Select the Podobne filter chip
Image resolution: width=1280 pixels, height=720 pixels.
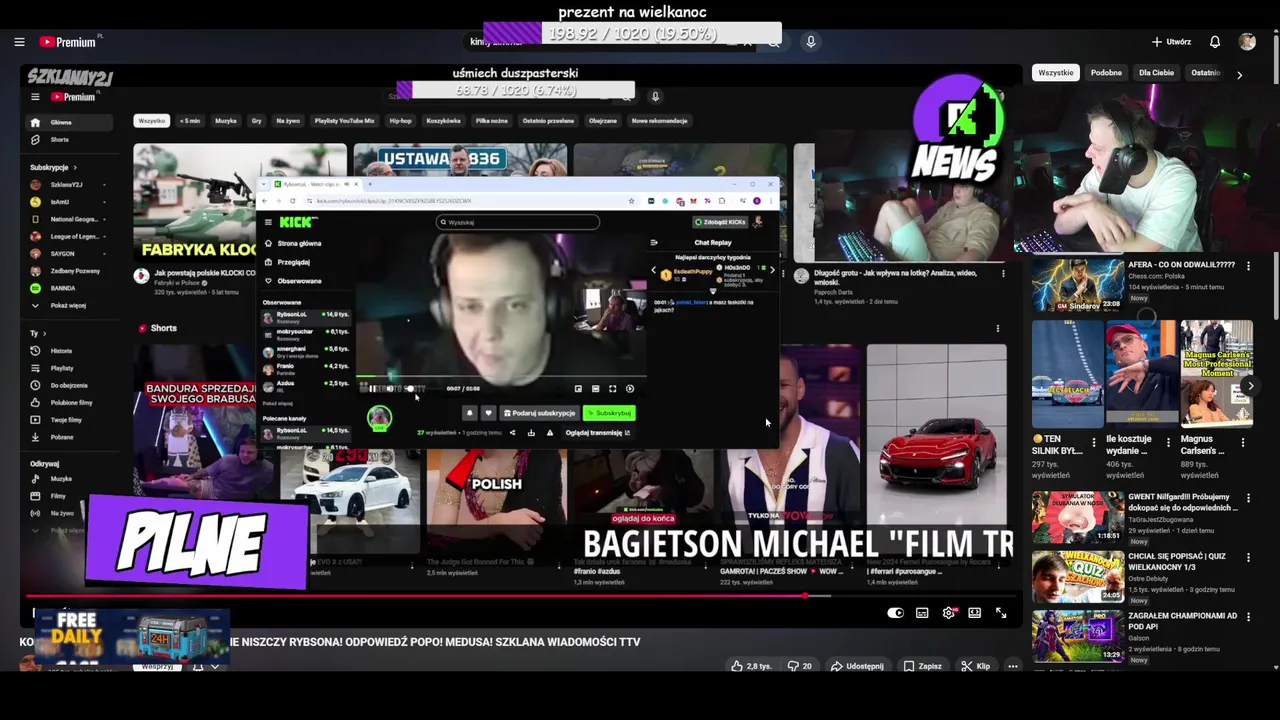pyautogui.click(x=1106, y=73)
